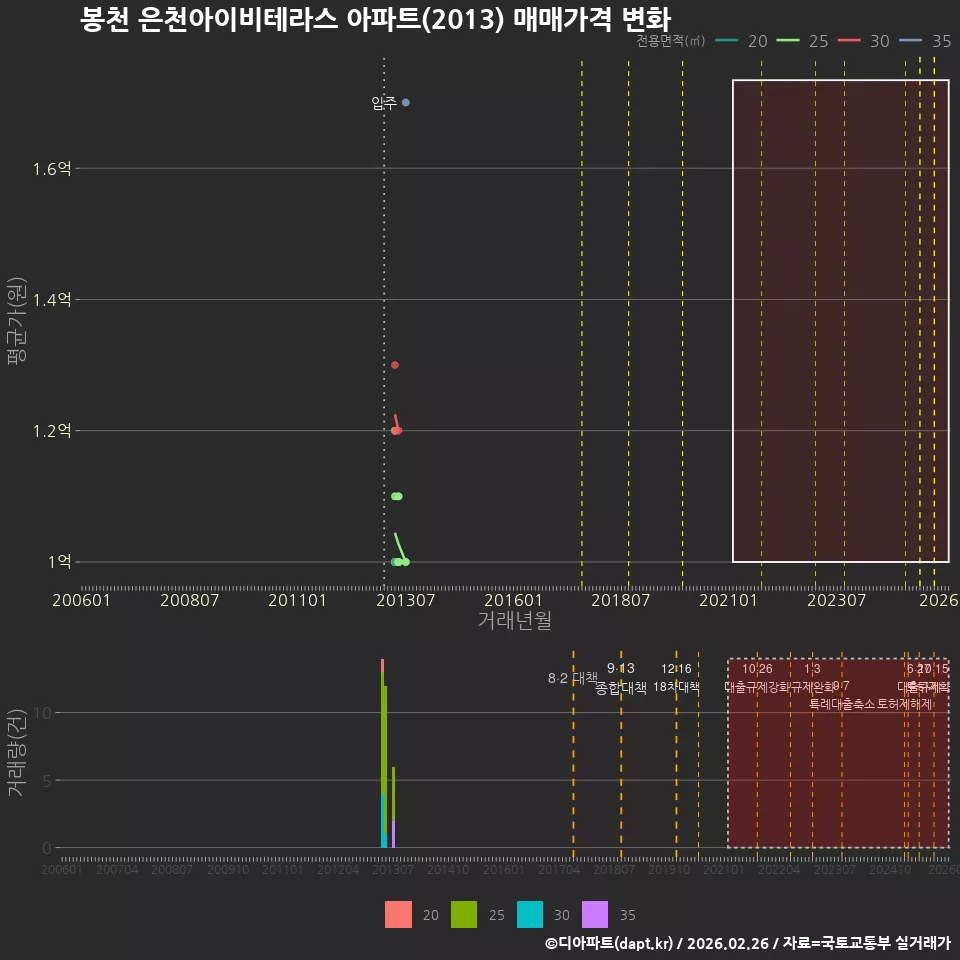960x960 pixels.
Task: Click 202410 on the volume chart x-axis
Action: coord(890,869)
